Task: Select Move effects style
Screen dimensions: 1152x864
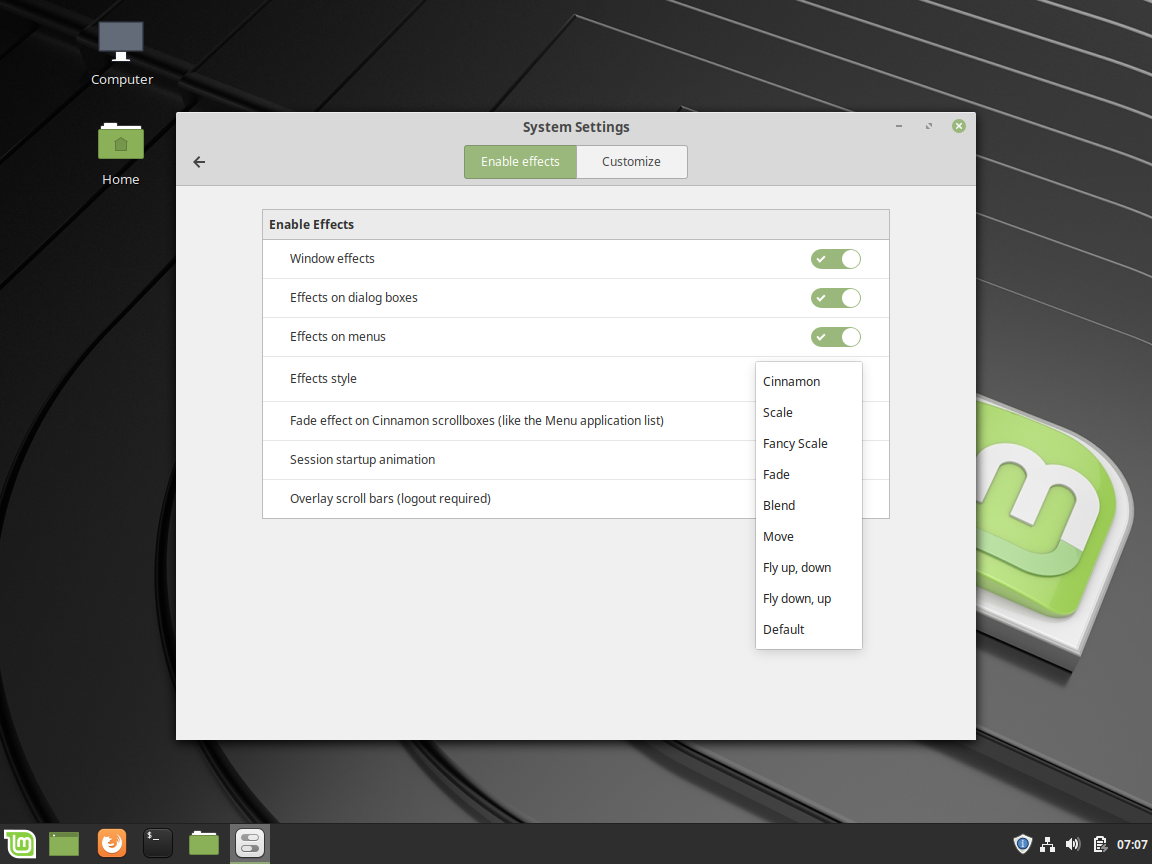Action: tap(808, 536)
